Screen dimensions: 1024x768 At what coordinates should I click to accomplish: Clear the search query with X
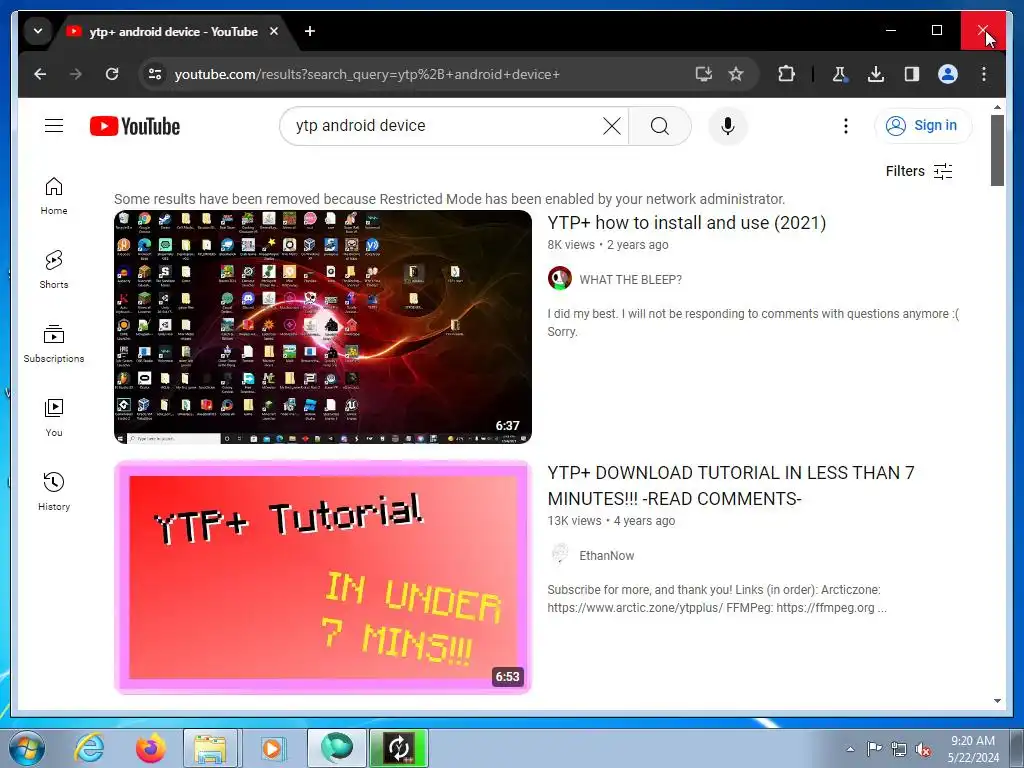[x=612, y=125]
